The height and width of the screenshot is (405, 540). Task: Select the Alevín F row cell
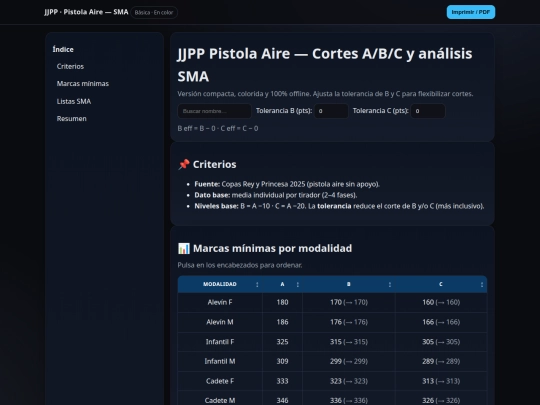[x=220, y=302]
